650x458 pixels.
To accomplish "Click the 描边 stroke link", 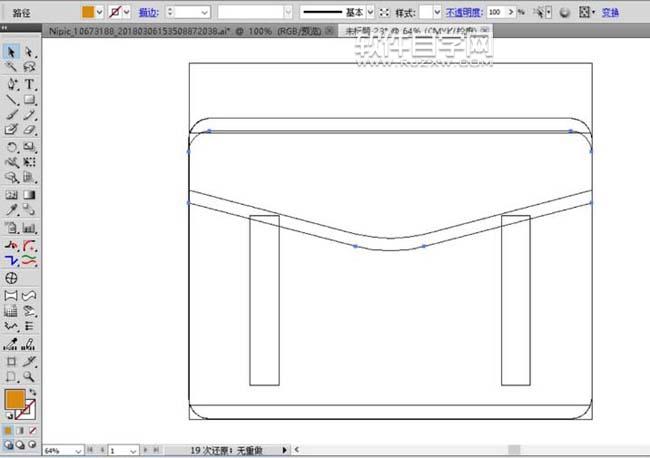I will pyautogui.click(x=147, y=12).
